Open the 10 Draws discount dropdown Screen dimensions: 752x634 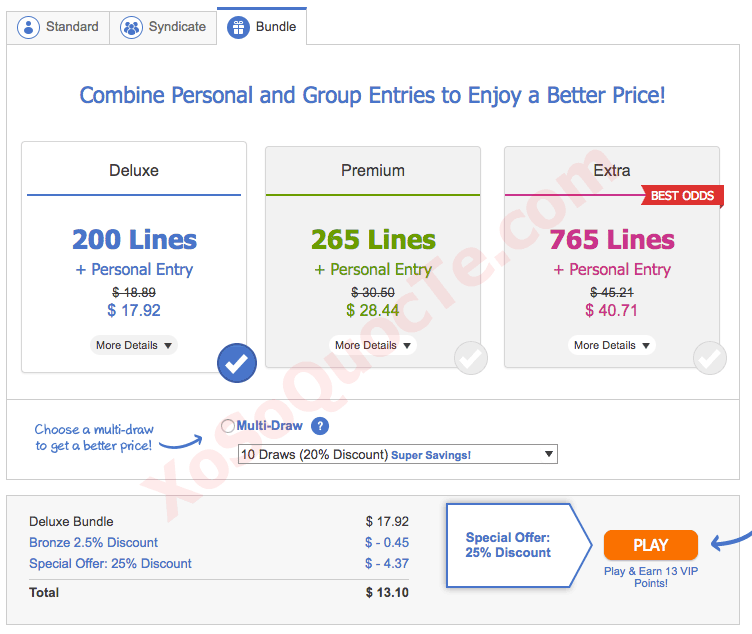pos(397,454)
